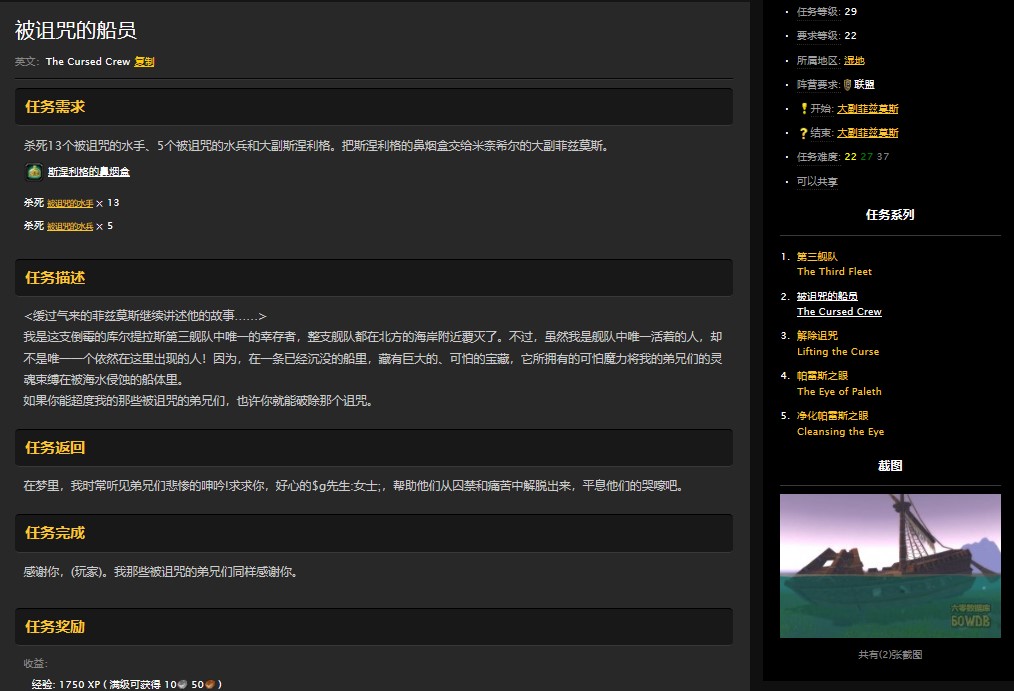Open the 湿地 zone link
The width and height of the screenshot is (1014, 691).
854,60
